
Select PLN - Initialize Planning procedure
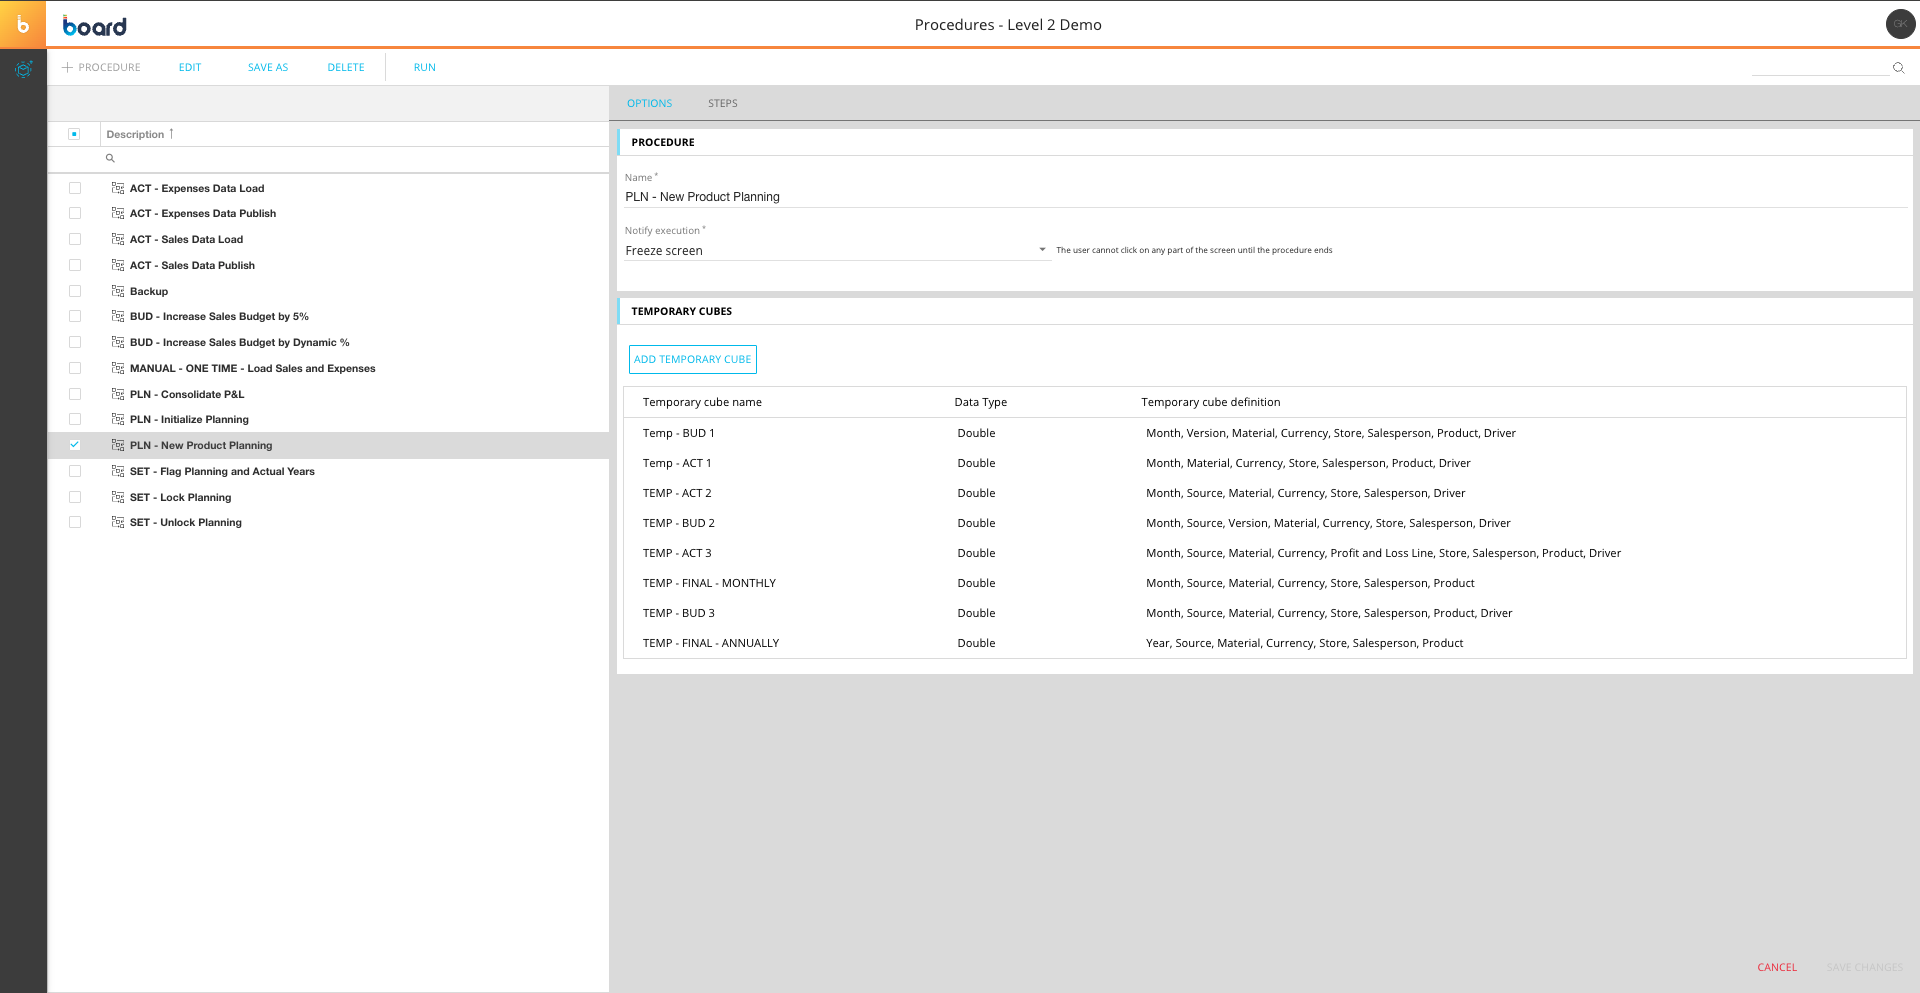pyautogui.click(x=328, y=419)
